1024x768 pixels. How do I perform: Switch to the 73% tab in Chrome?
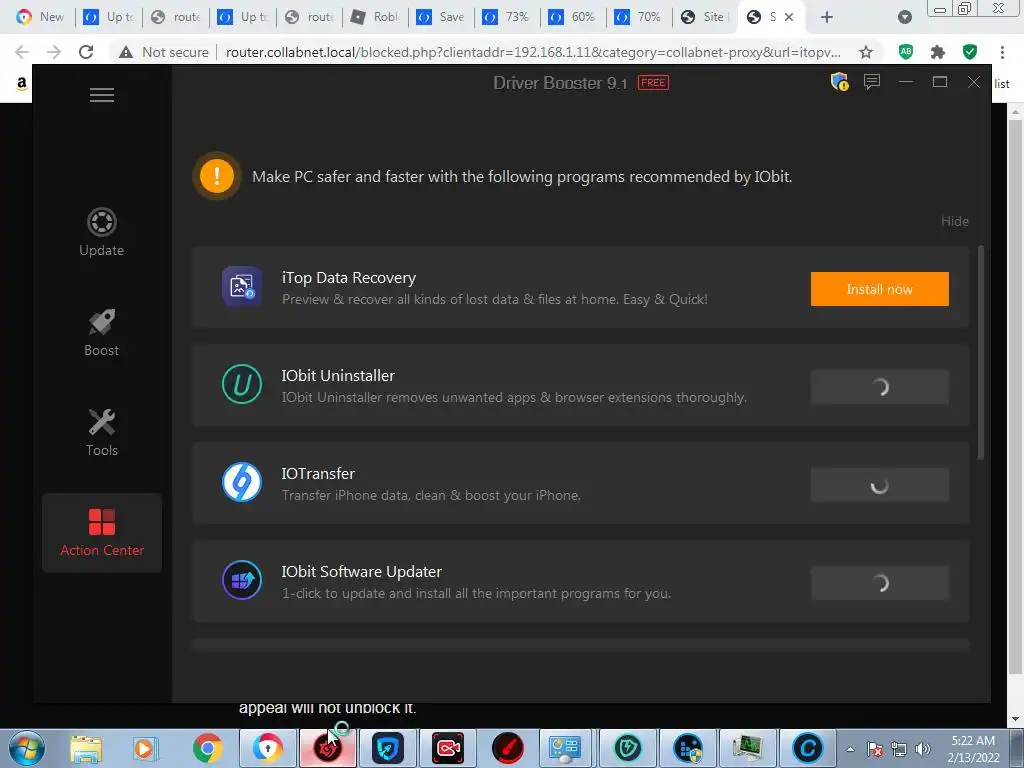(507, 17)
